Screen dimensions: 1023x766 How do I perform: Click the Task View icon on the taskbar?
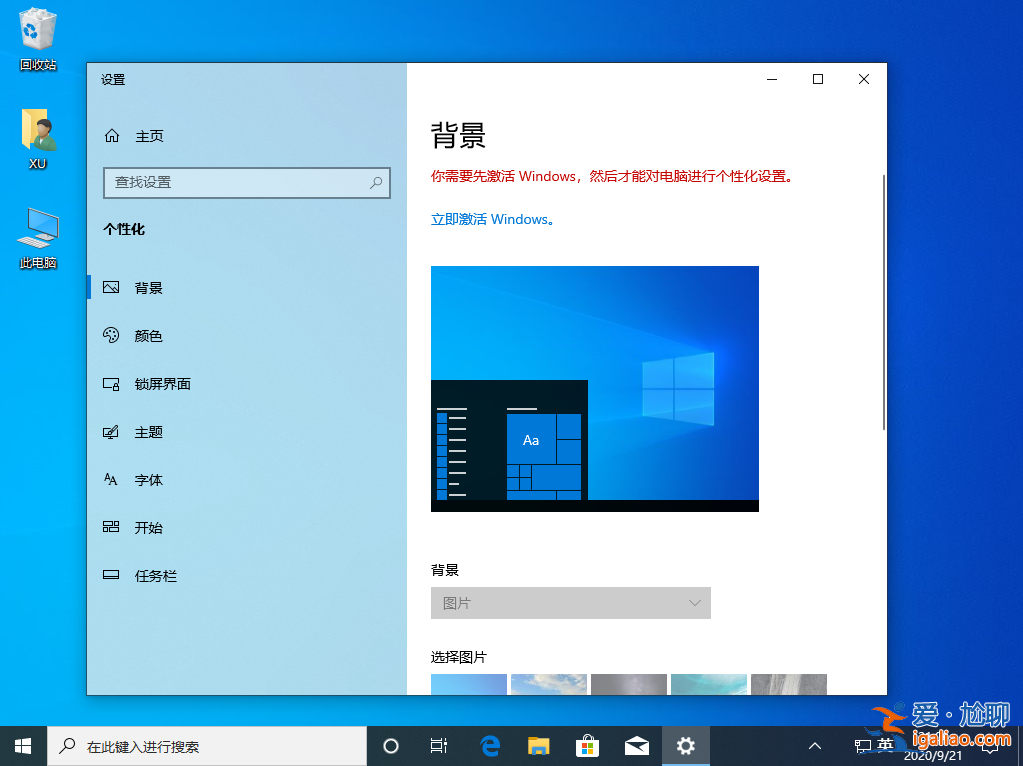coord(440,745)
